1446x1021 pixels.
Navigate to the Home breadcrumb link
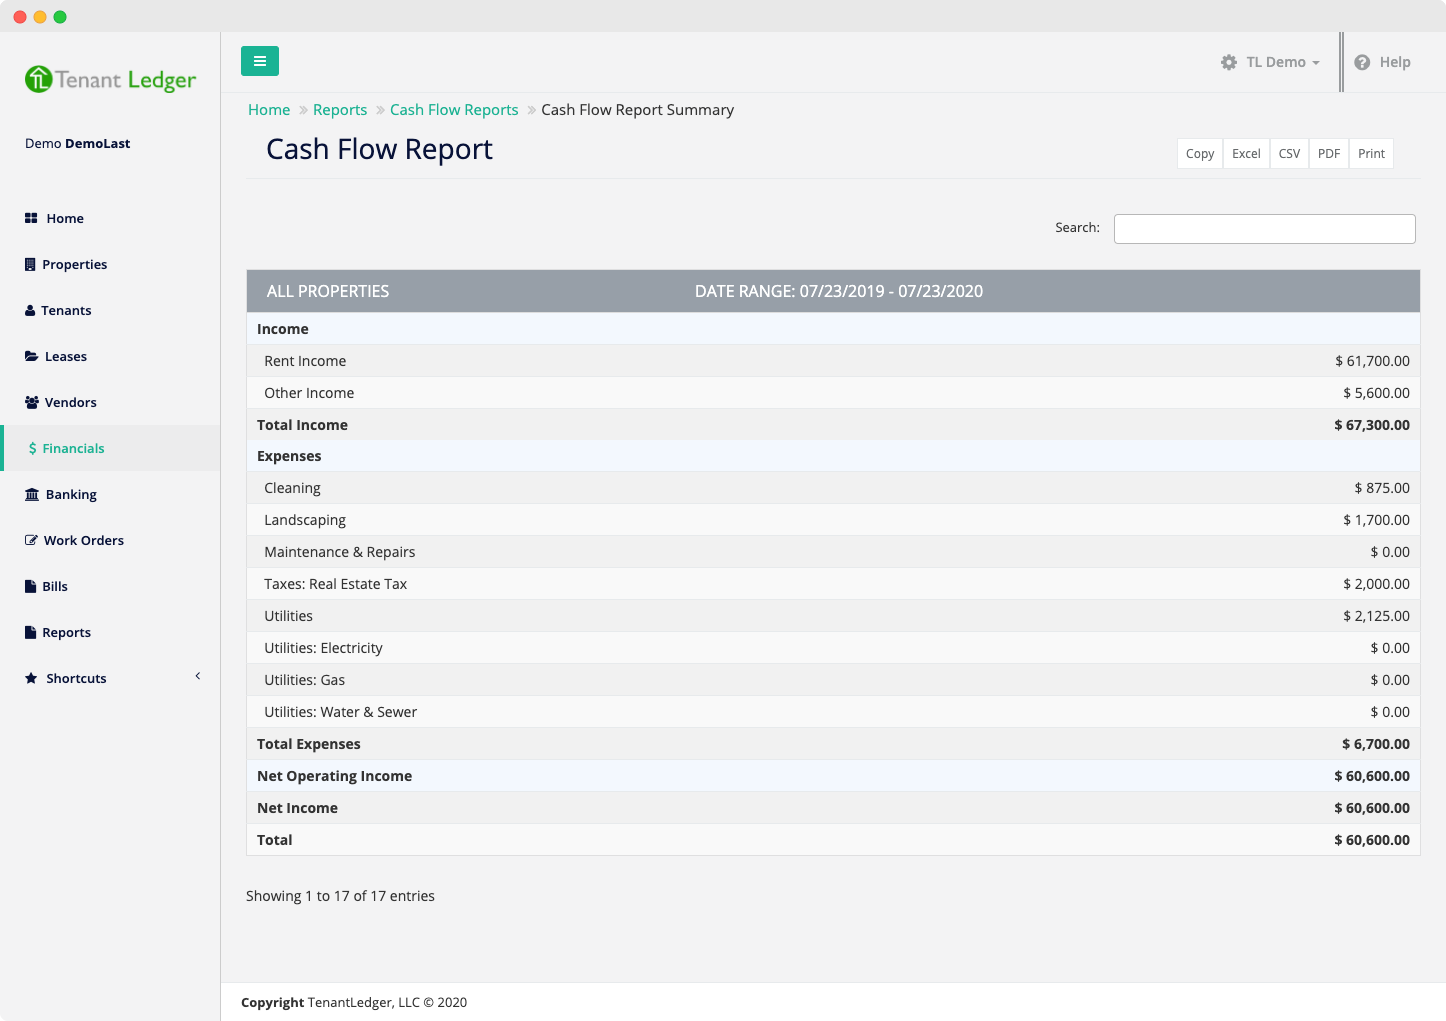click(x=269, y=110)
